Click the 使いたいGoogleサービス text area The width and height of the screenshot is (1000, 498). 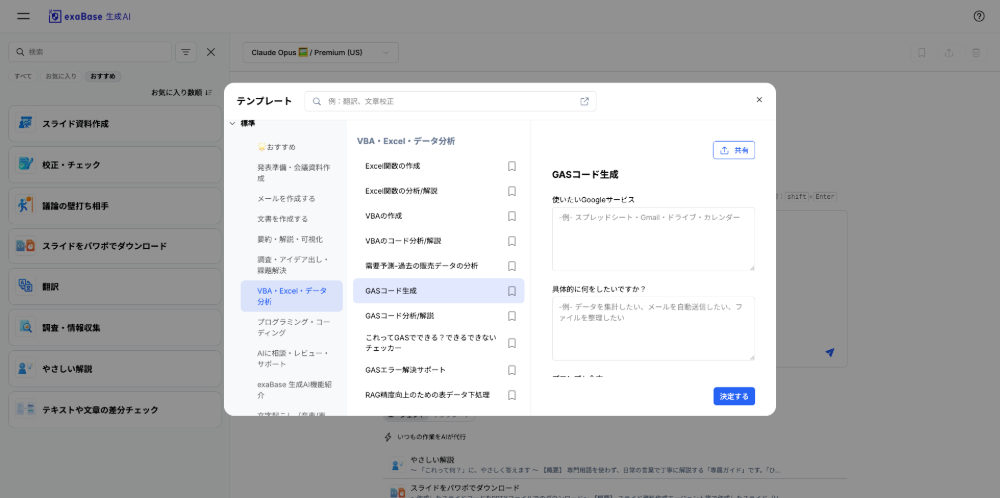point(653,239)
